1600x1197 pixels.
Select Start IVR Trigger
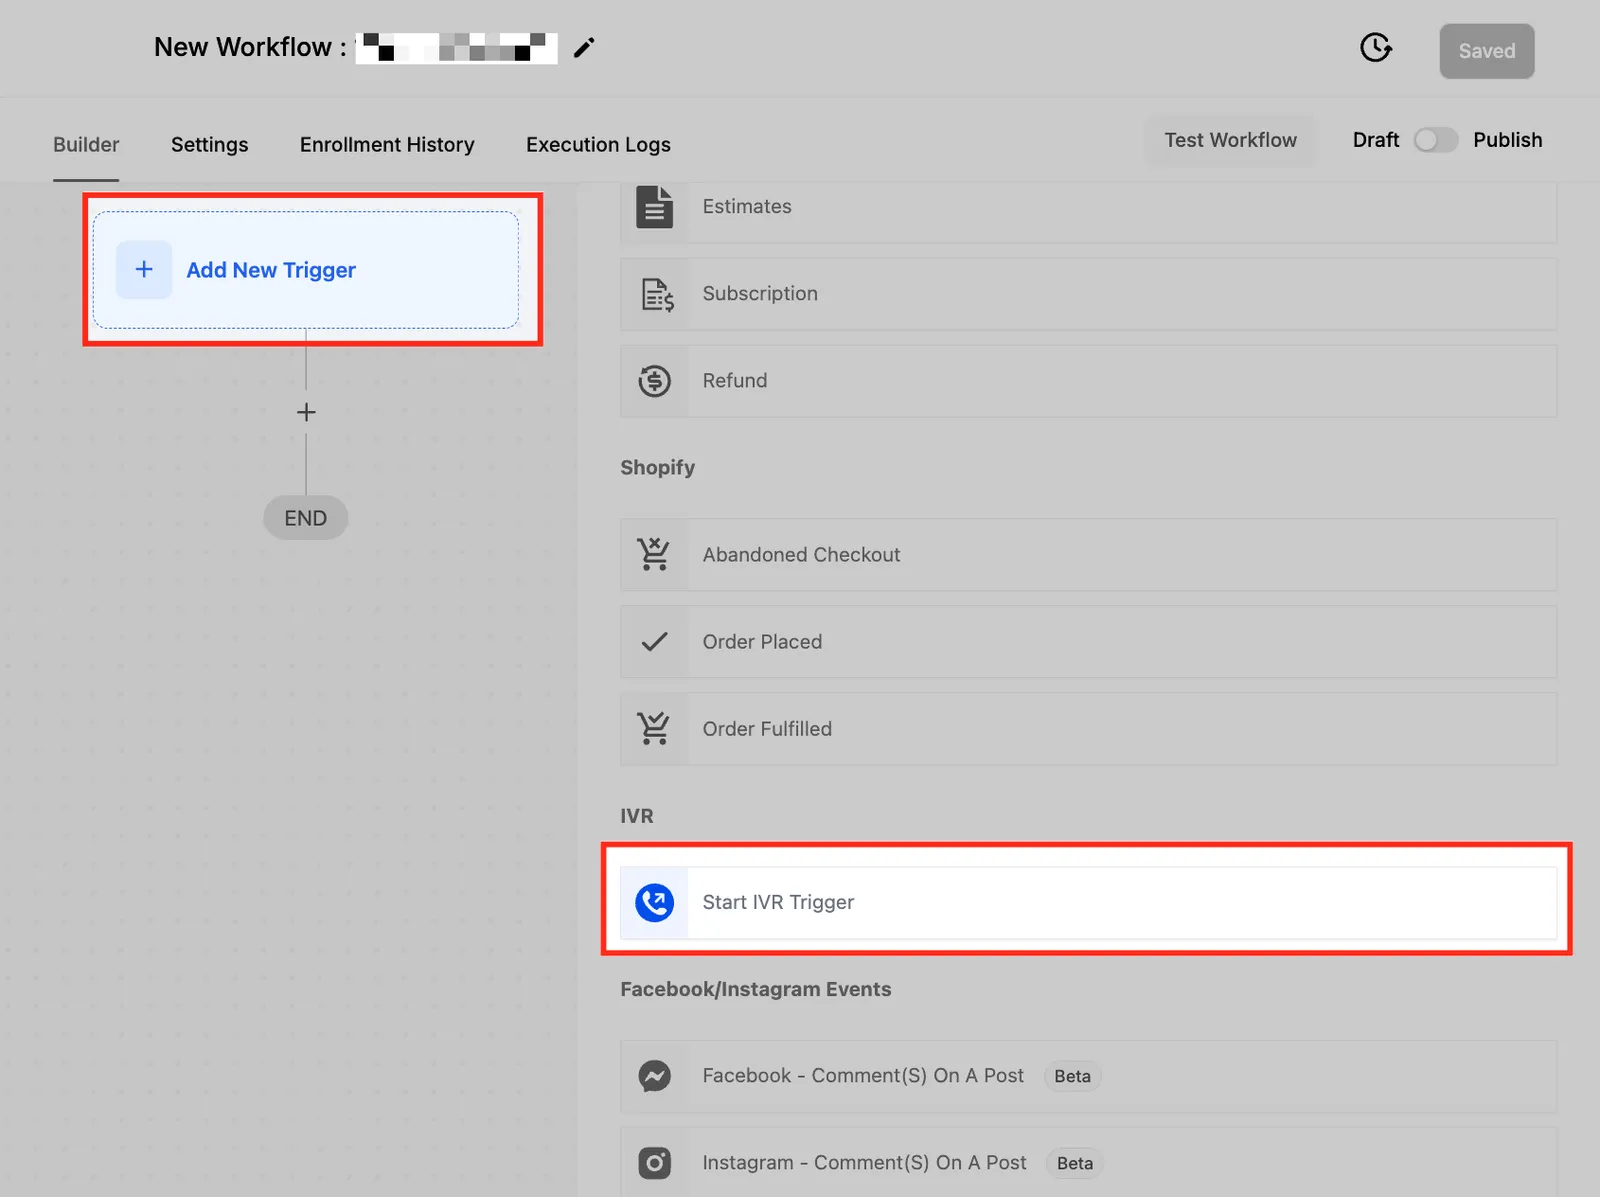pyautogui.click(x=1089, y=903)
